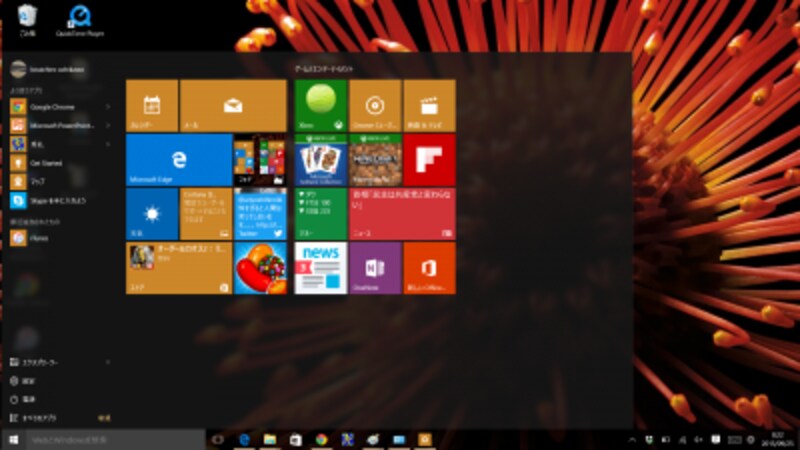This screenshot has width=800, height=450.
Task: Expand Google Chrome jump list arrow
Action: (108, 107)
